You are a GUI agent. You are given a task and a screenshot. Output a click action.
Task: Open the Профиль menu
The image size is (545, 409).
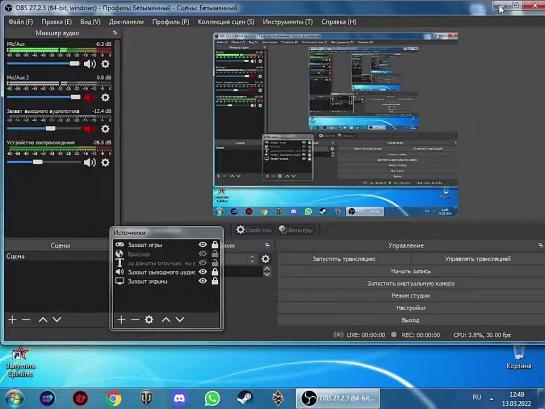click(171, 22)
